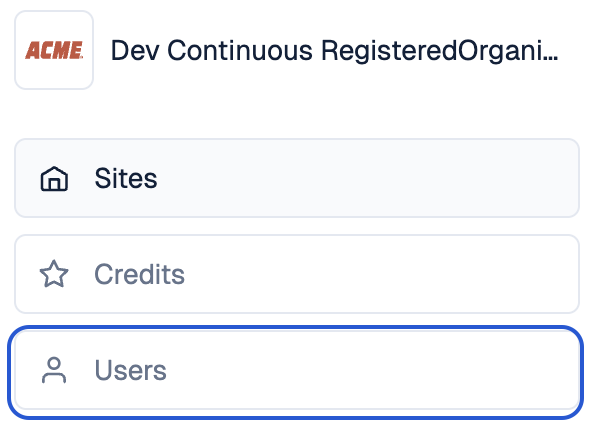This screenshot has height=434, width=596.
Task: Go to Credits via empty row area
Action: click(380, 274)
